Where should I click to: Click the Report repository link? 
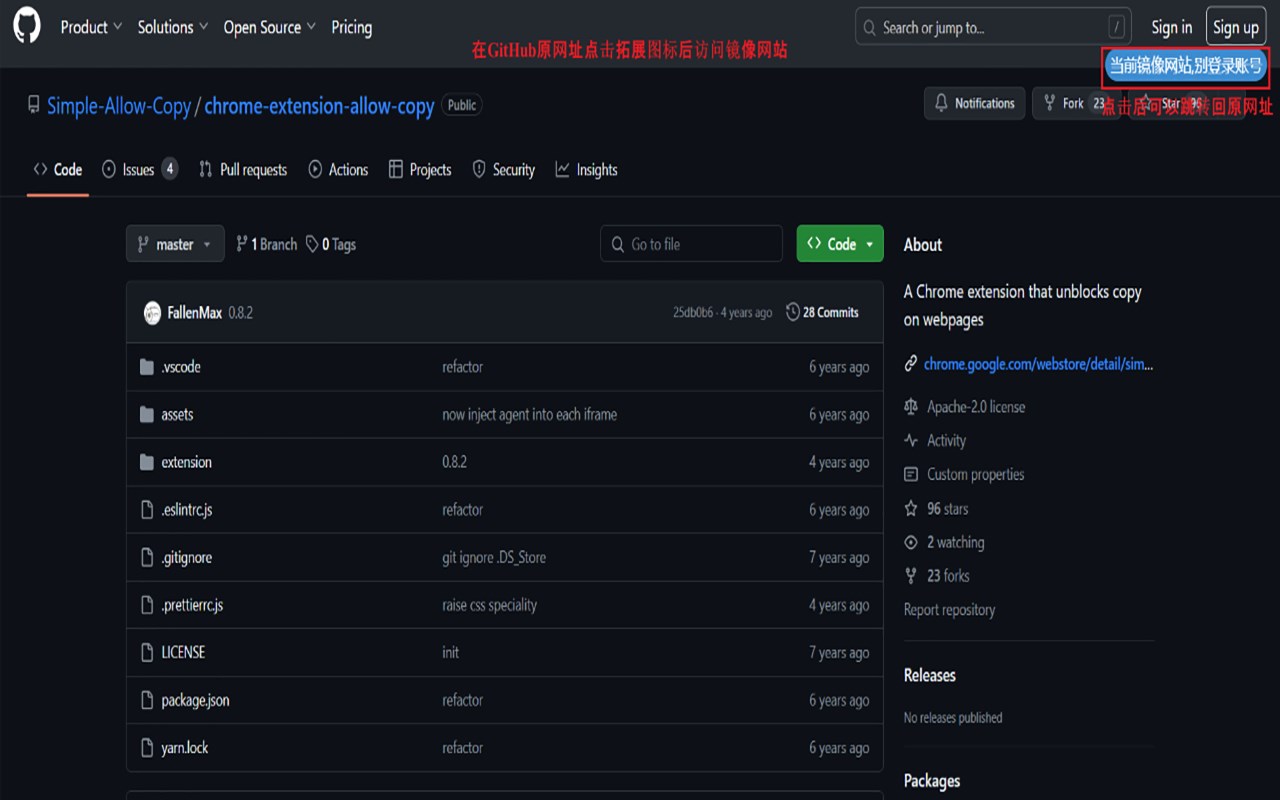949,609
